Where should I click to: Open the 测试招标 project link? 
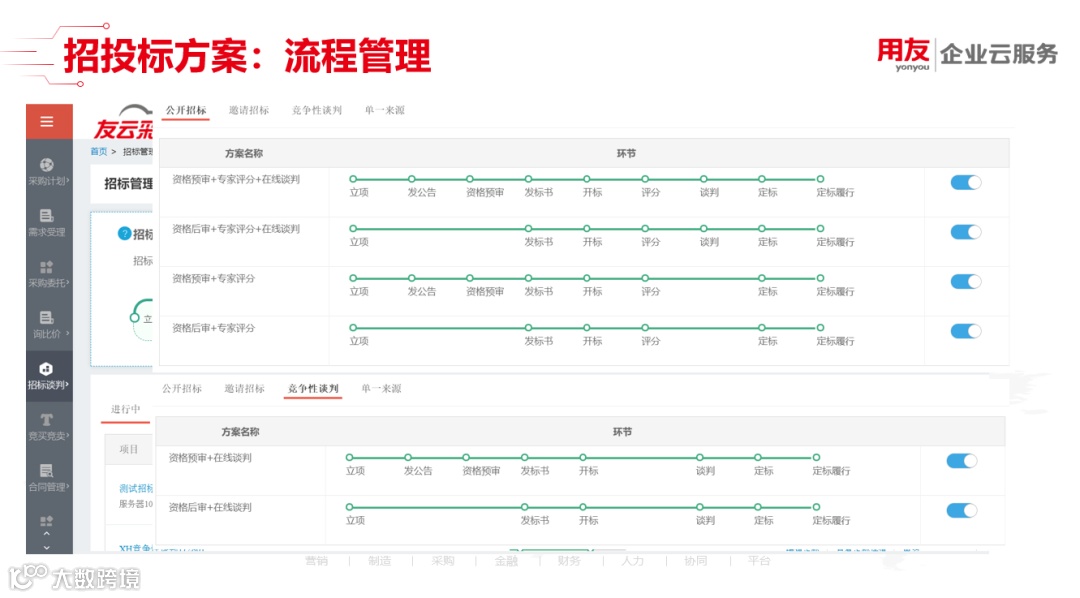coord(136,488)
